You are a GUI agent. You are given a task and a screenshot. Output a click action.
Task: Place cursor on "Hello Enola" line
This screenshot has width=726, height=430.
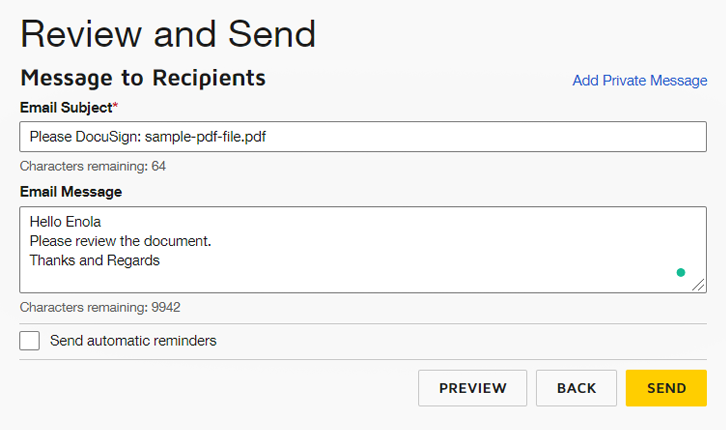(65, 222)
